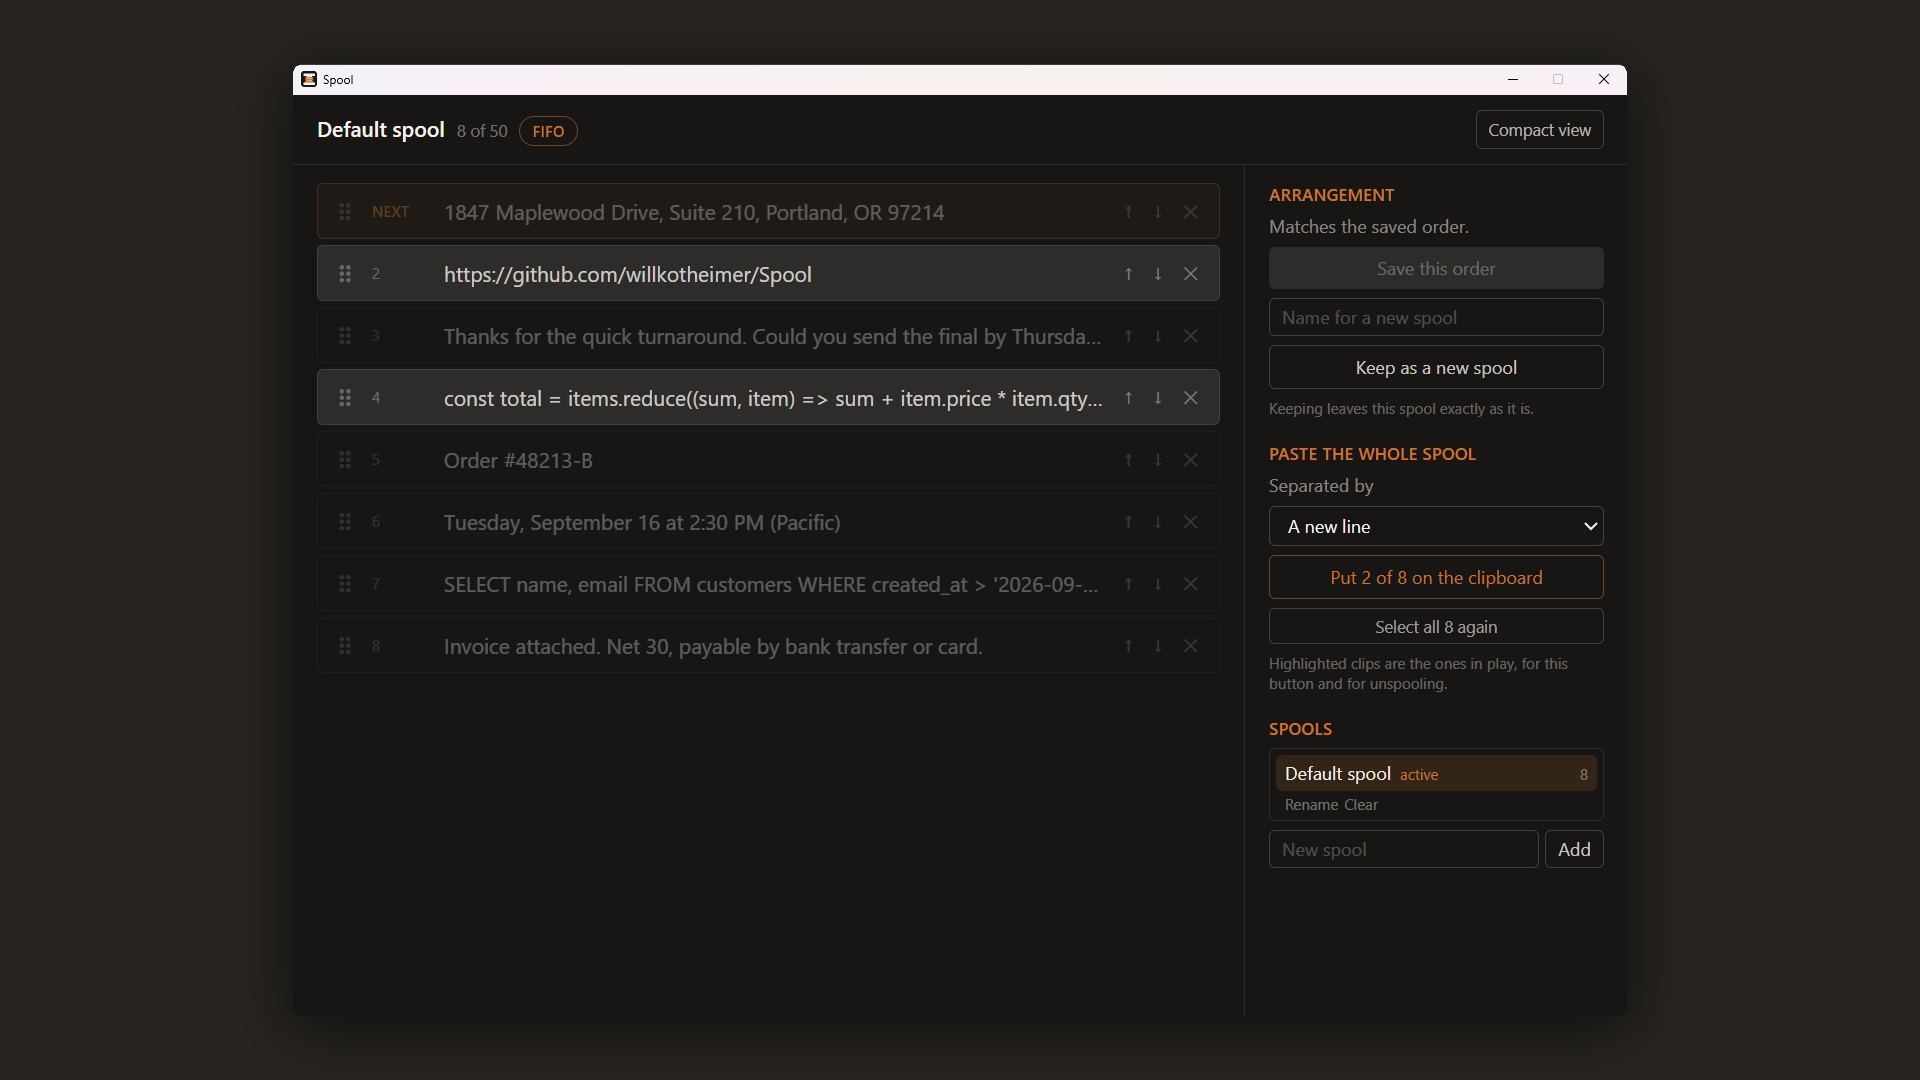Delete the 'const total' code clip
This screenshot has height=1080, width=1920.
click(1191, 398)
